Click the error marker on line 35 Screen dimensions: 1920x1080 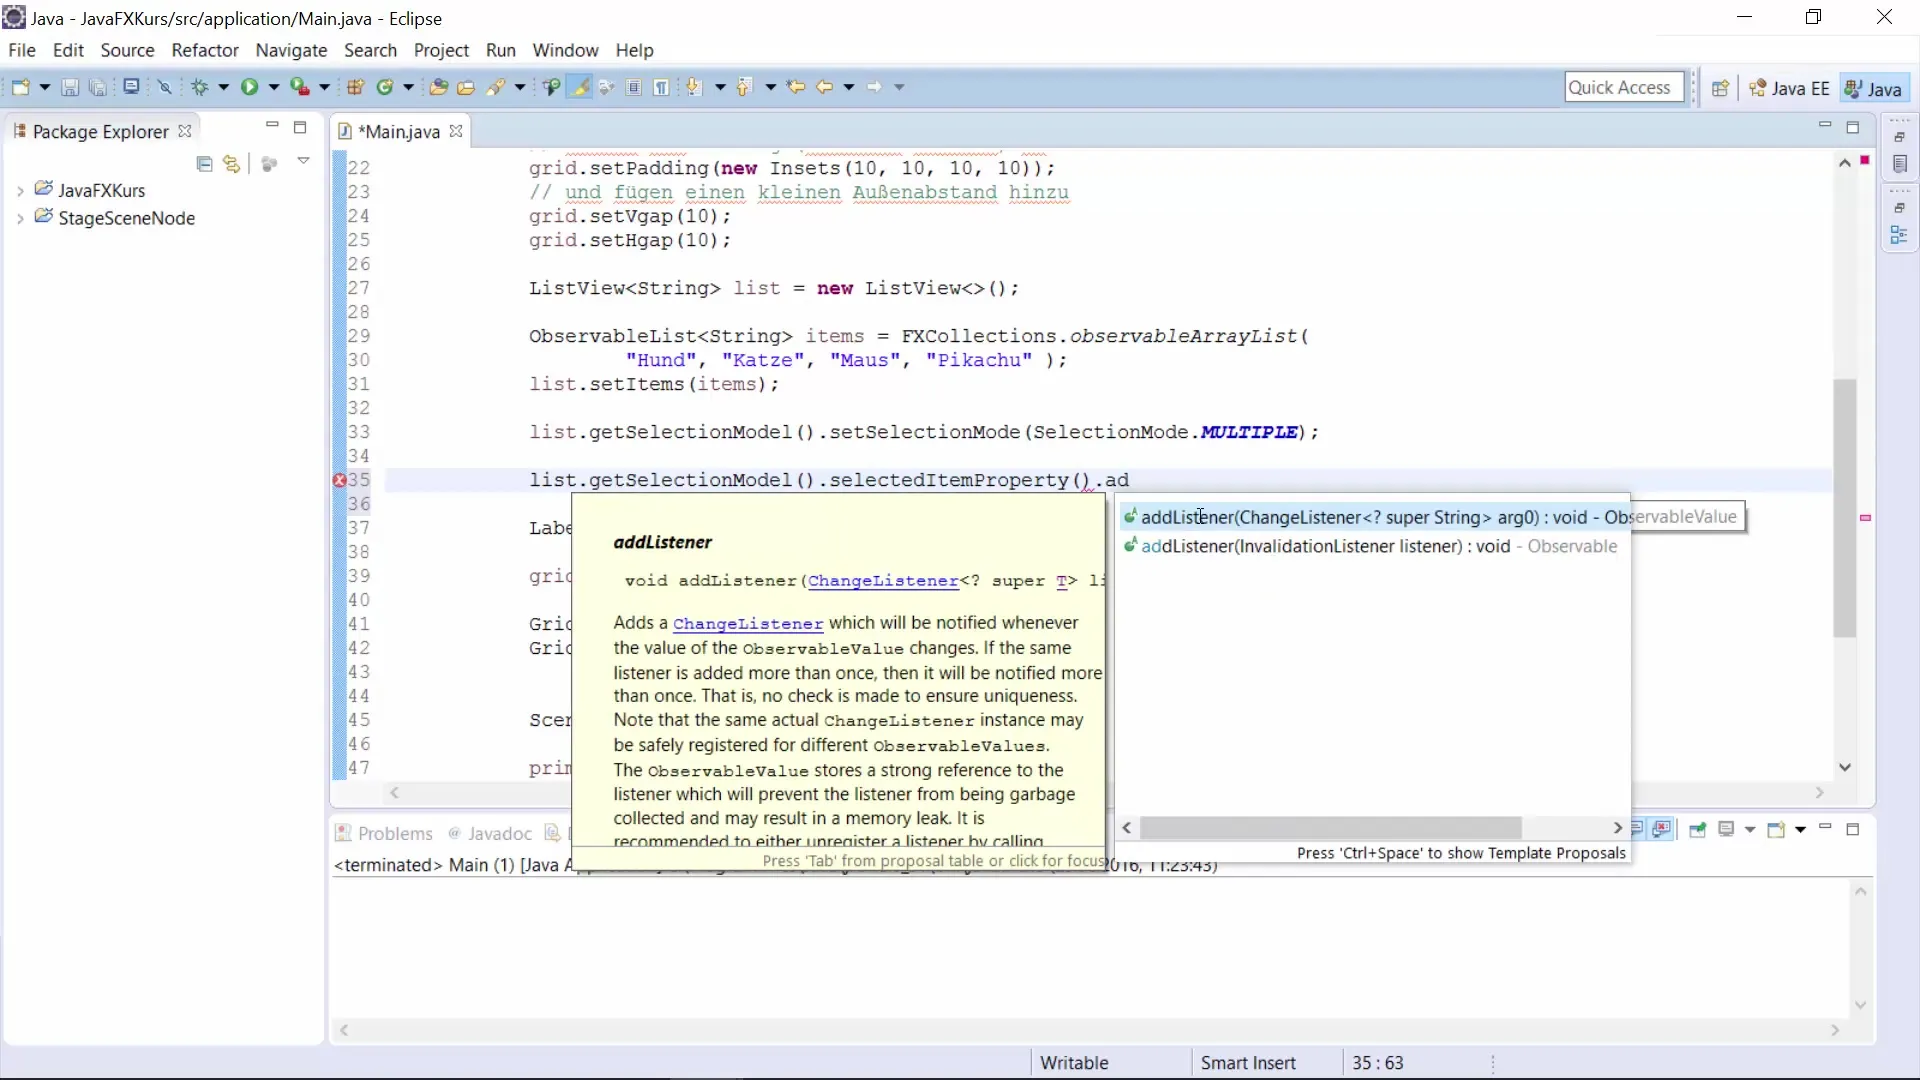pos(339,480)
